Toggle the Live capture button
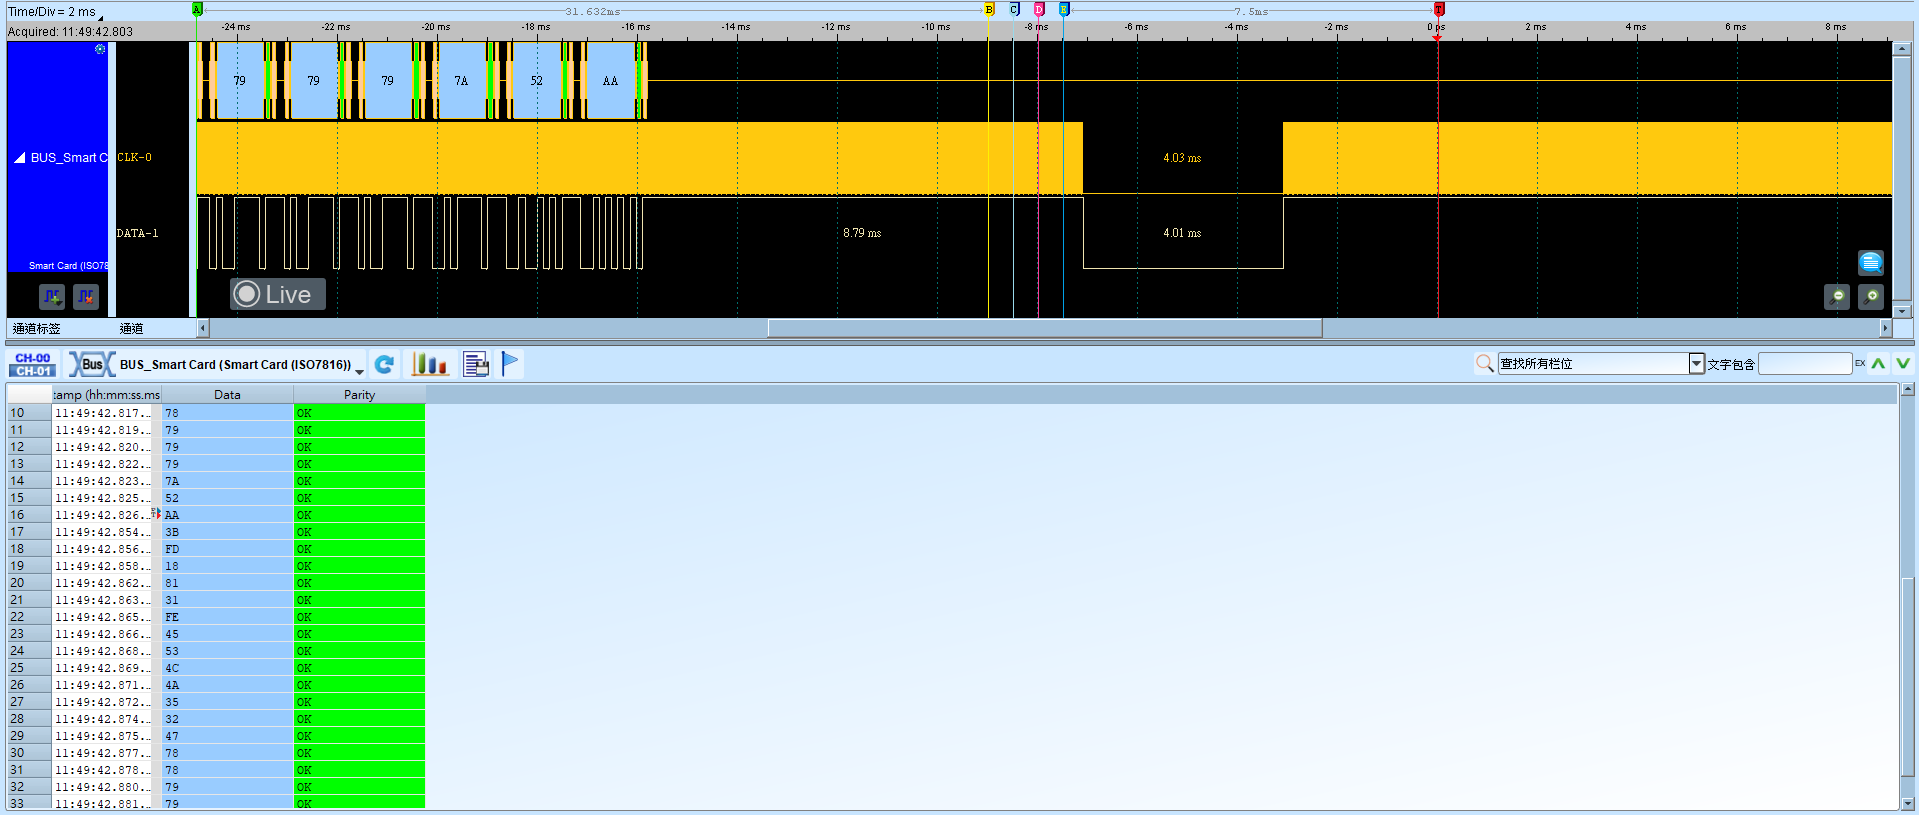Image resolution: width=1919 pixels, height=815 pixels. 278,294
